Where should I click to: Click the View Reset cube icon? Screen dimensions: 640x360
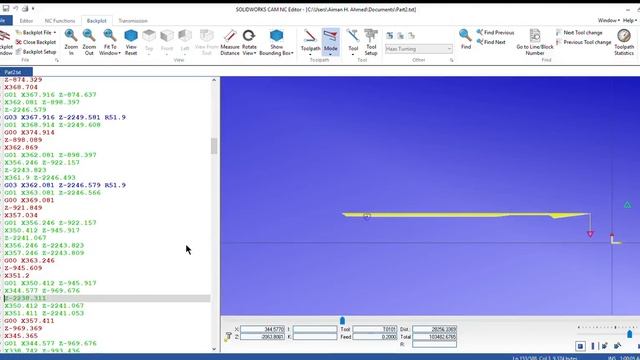[131, 36]
